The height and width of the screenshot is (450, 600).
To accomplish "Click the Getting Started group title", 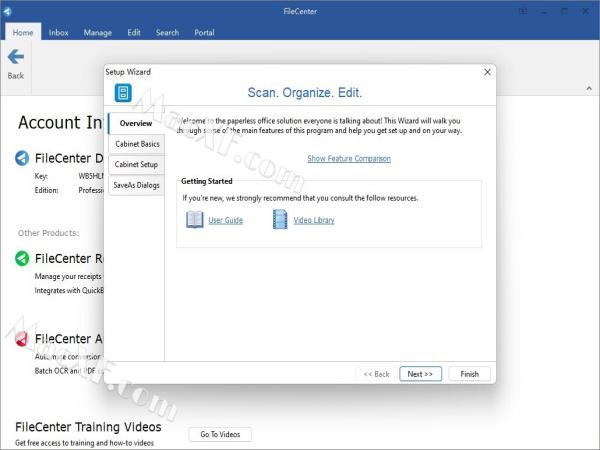I will pos(207,181).
